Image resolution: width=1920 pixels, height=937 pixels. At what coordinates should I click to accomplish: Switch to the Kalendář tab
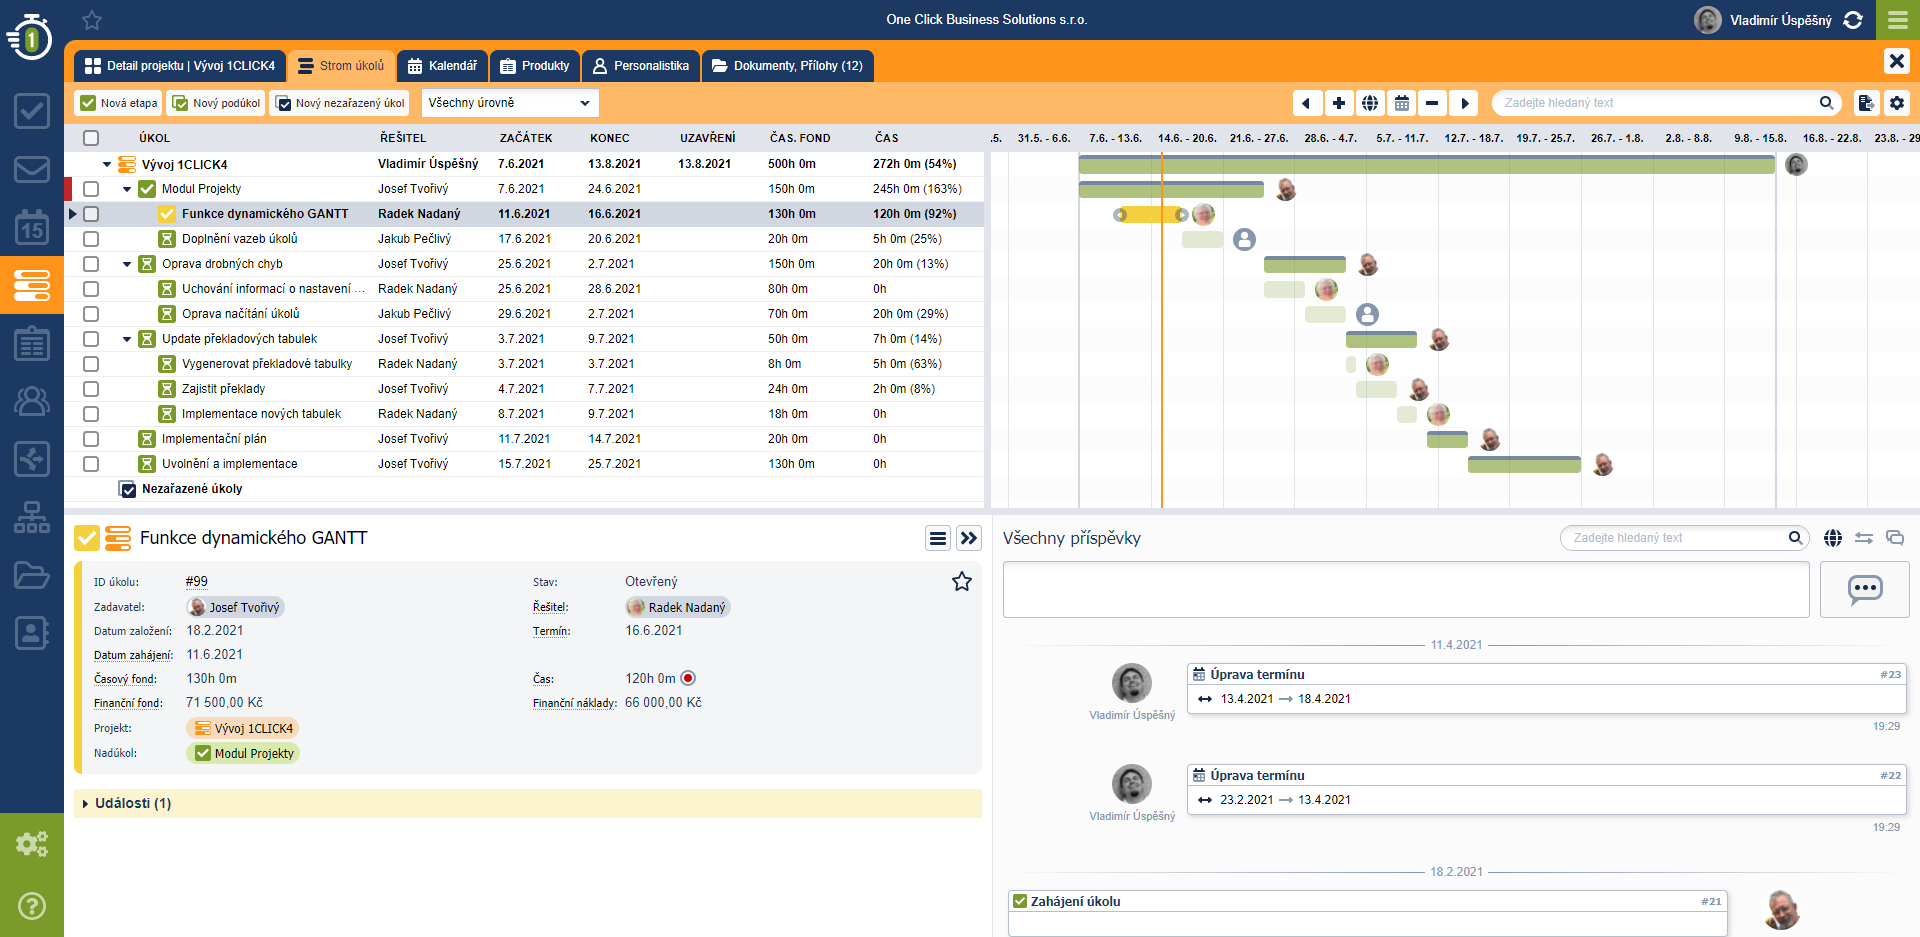pos(442,66)
